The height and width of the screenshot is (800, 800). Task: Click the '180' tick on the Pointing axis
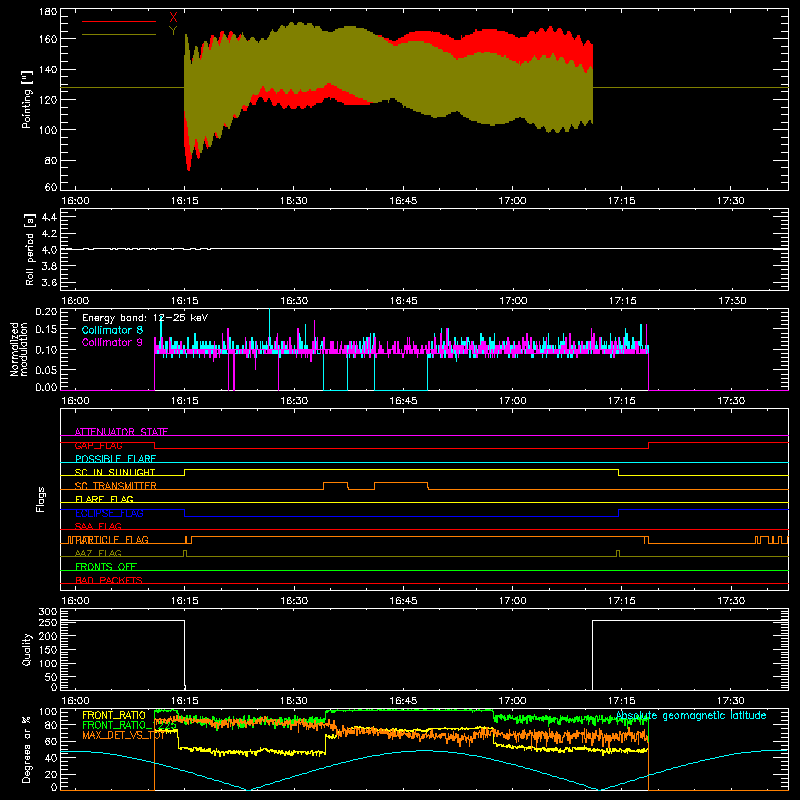[x=48, y=12]
